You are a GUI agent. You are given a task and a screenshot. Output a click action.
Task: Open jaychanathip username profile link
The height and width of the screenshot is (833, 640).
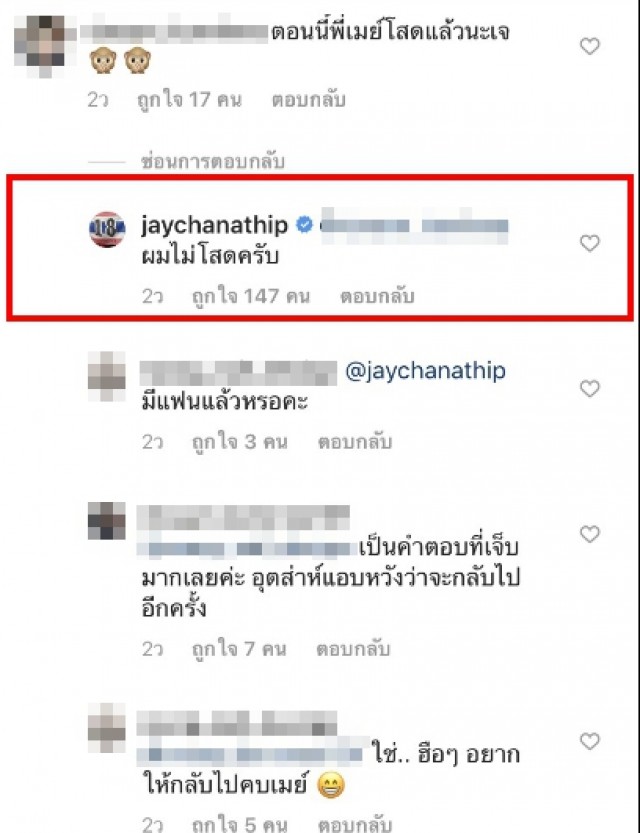215,225
